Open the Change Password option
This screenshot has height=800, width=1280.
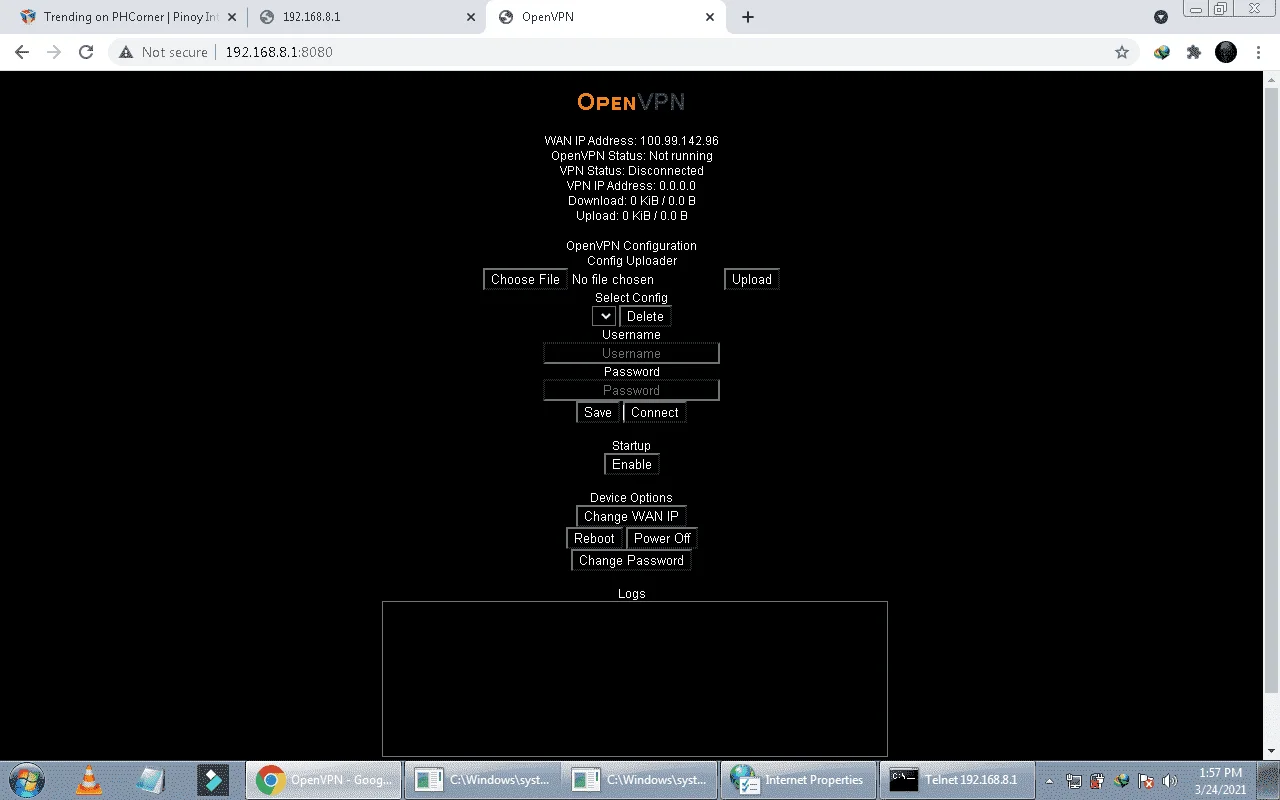pos(631,561)
